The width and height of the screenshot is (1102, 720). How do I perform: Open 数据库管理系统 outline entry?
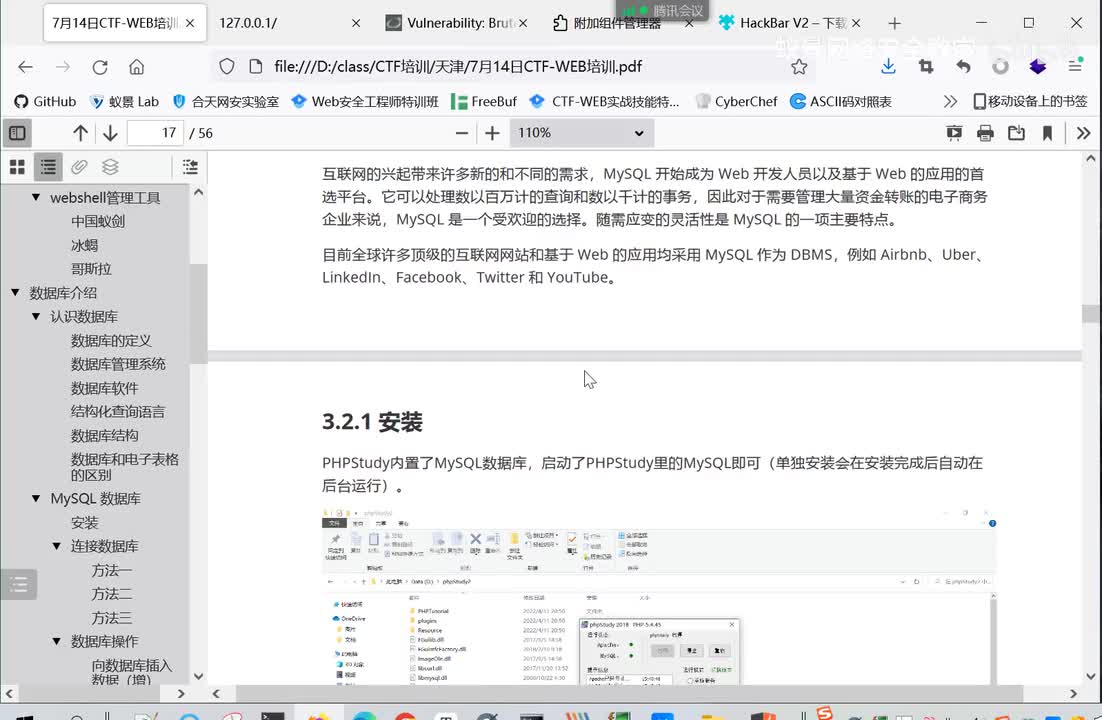[118, 364]
